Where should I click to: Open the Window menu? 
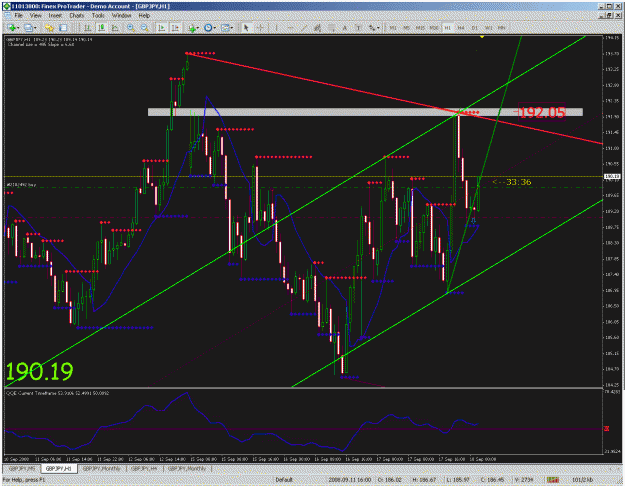point(122,16)
